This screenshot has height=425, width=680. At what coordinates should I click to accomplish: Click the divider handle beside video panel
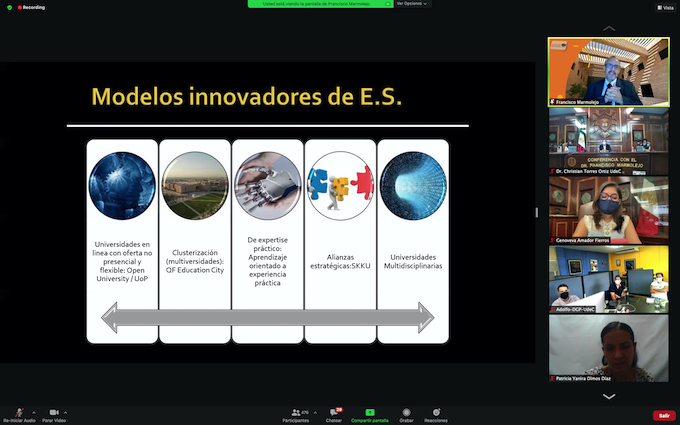(x=537, y=212)
